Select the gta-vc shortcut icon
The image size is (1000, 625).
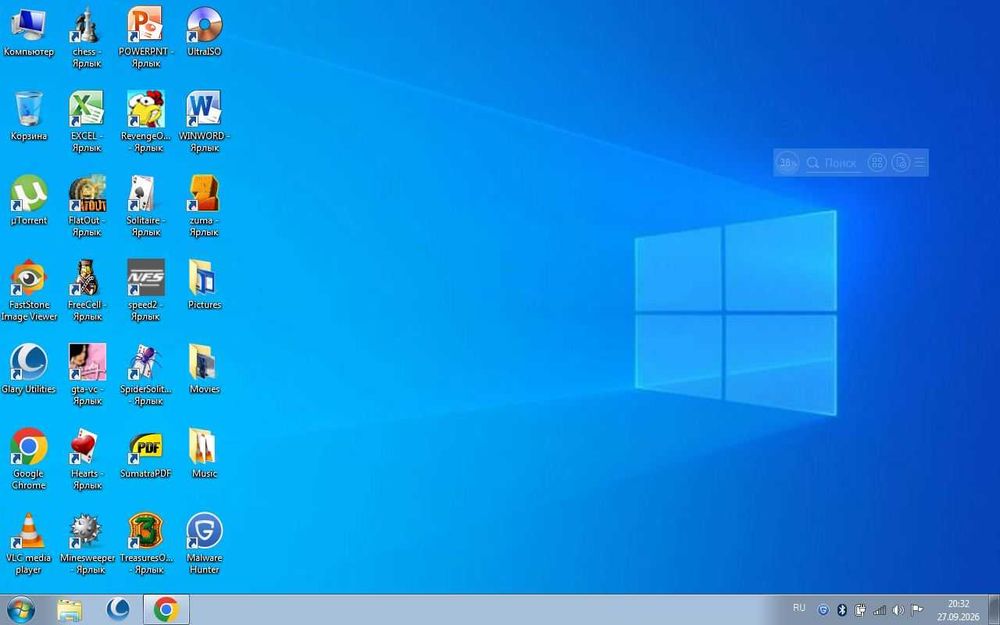coord(87,362)
